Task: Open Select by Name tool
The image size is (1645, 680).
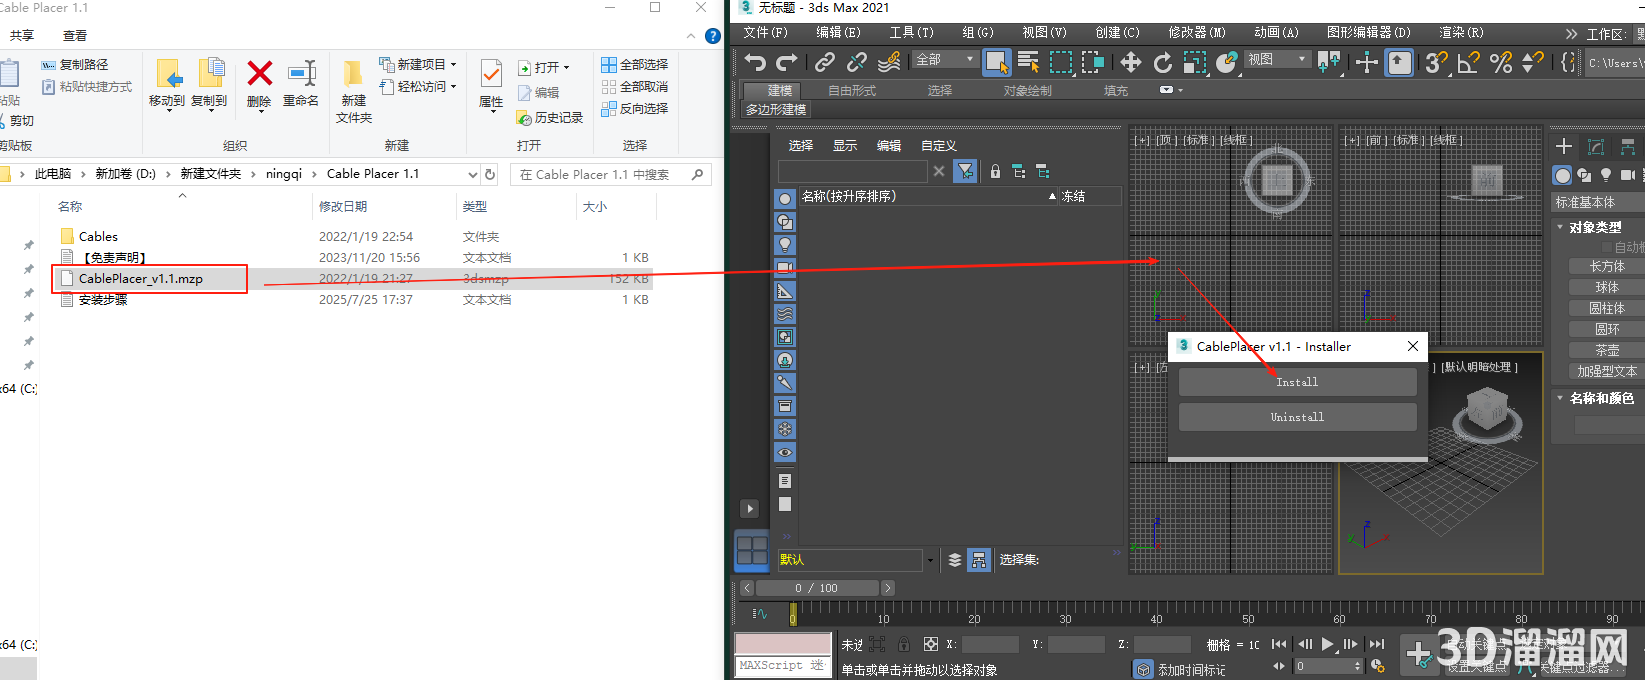Action: [1028, 62]
